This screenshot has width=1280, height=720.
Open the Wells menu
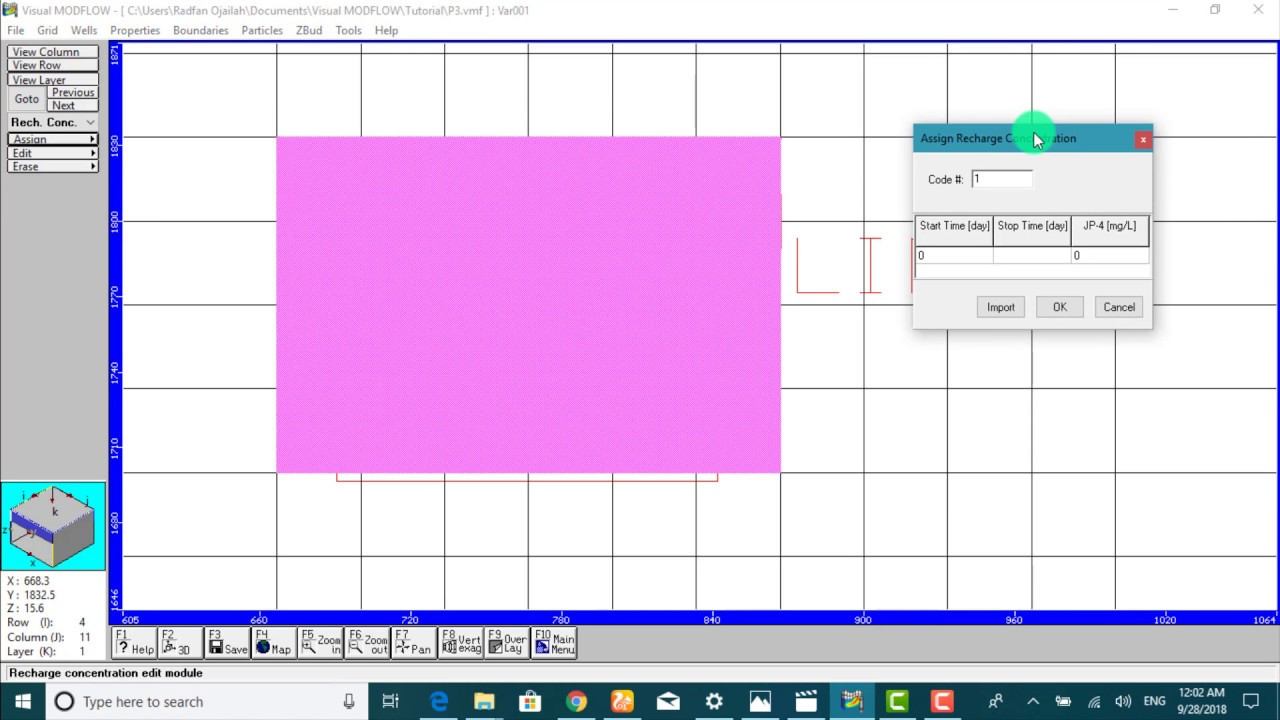[x=84, y=30]
